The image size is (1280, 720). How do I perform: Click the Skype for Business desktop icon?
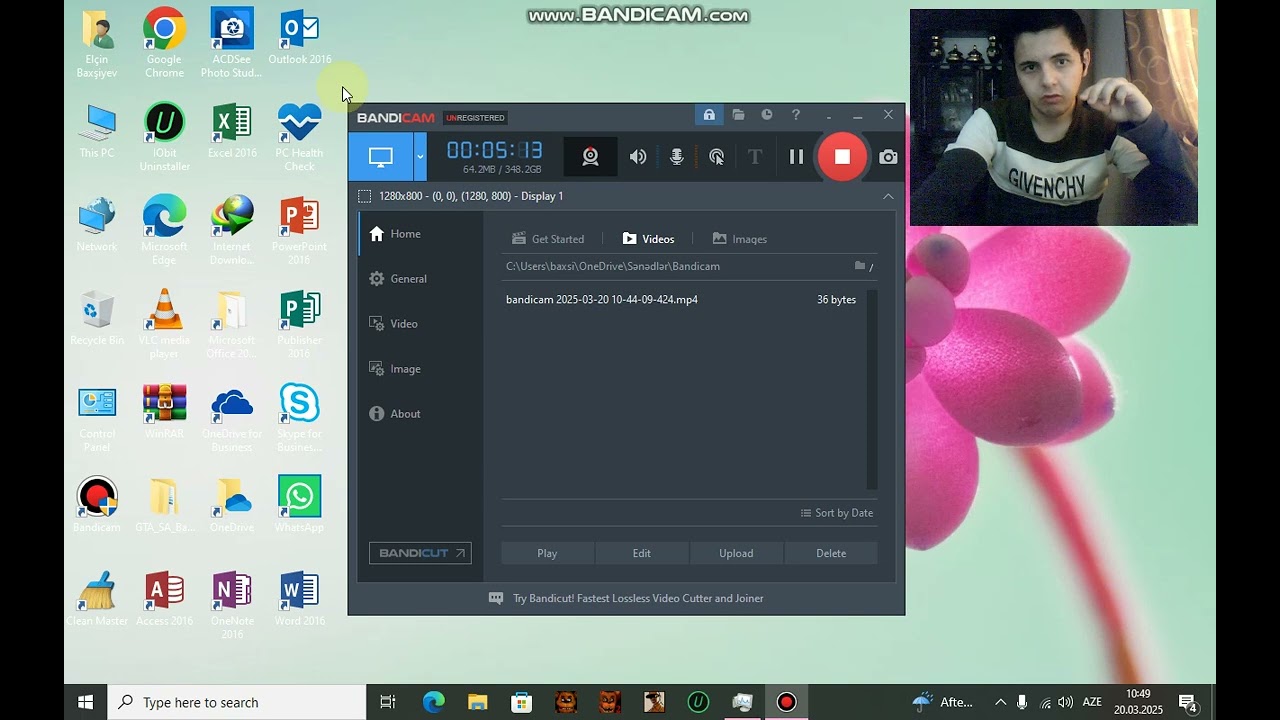(300, 418)
